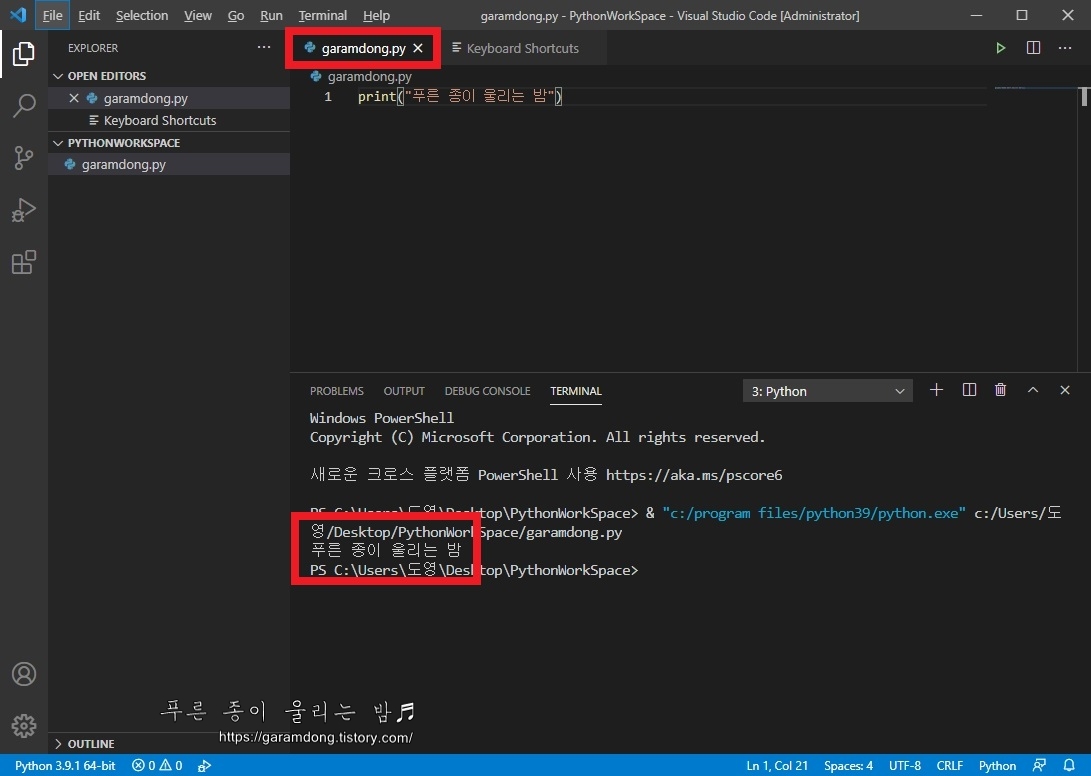Open the Run and Debug view
This screenshot has height=776, width=1091.
pyautogui.click(x=24, y=210)
